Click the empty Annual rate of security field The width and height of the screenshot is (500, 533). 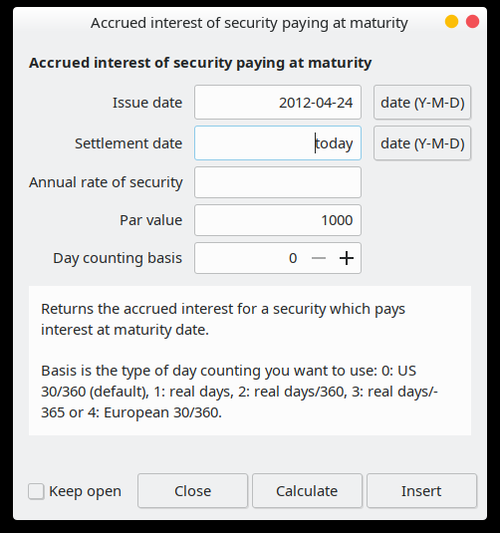(x=278, y=182)
